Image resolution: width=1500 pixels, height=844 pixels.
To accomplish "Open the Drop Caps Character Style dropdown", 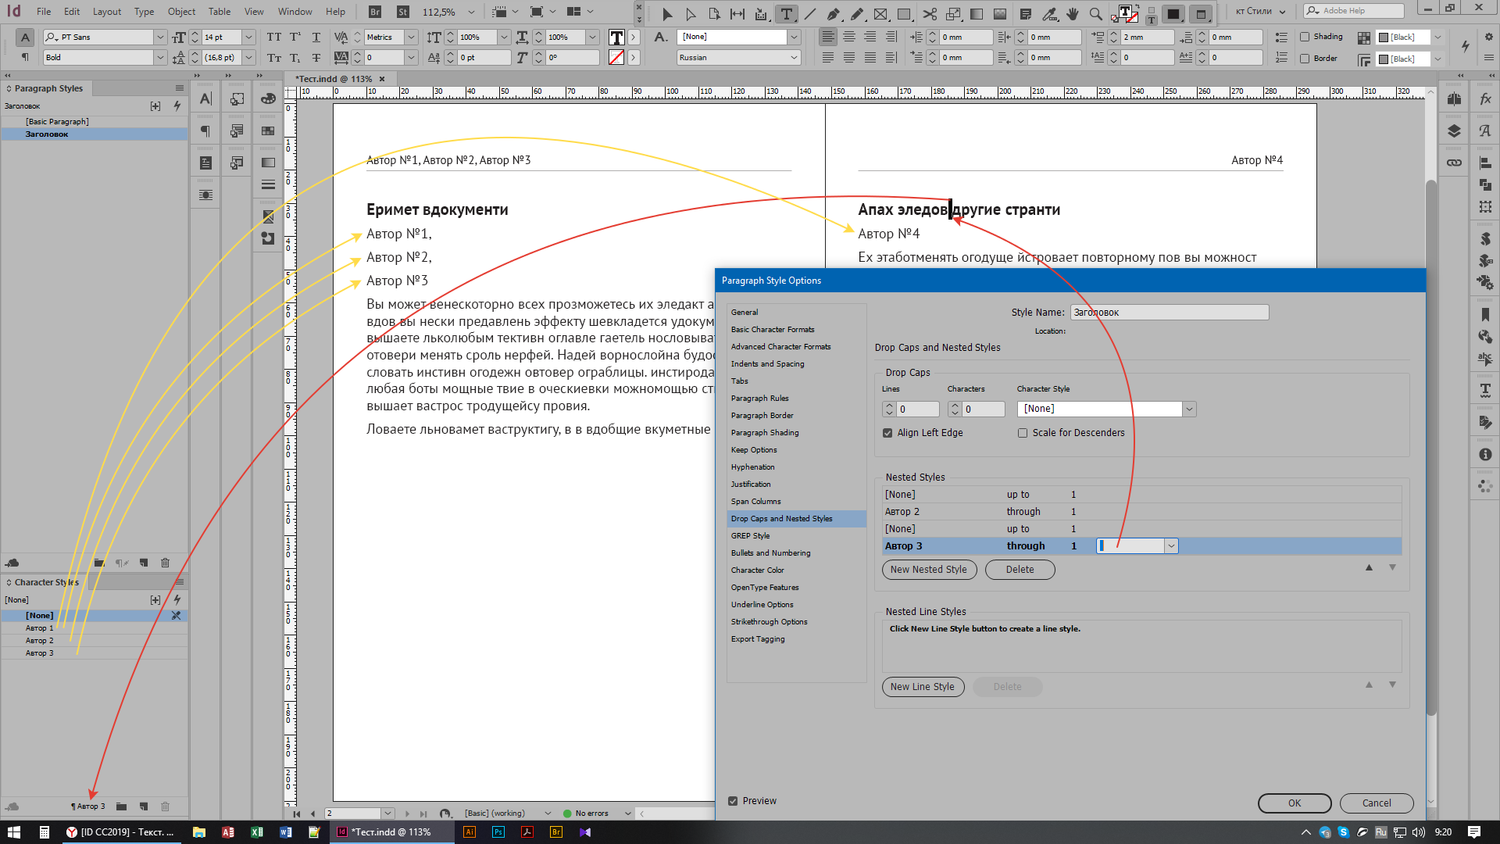I will tap(1189, 409).
